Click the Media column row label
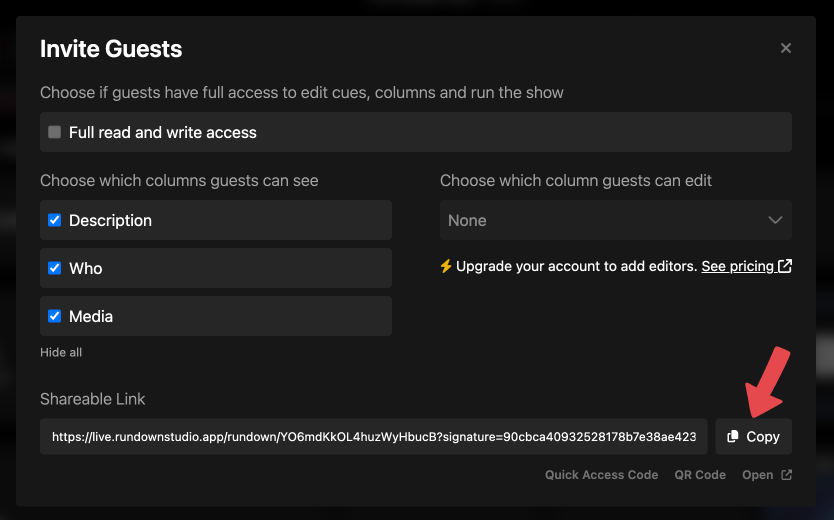The height and width of the screenshot is (520, 834). [91, 316]
